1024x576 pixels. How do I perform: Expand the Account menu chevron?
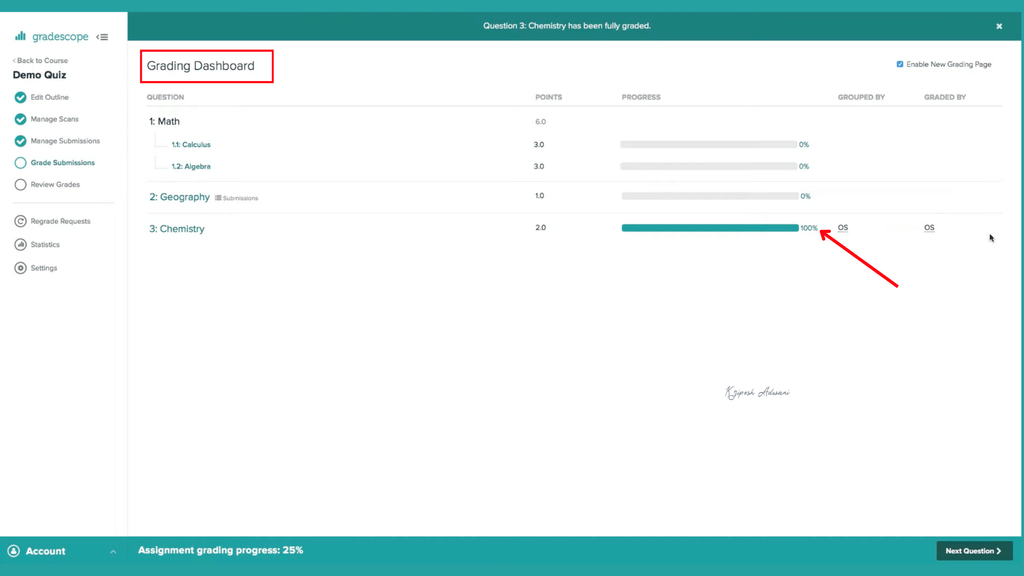click(113, 552)
